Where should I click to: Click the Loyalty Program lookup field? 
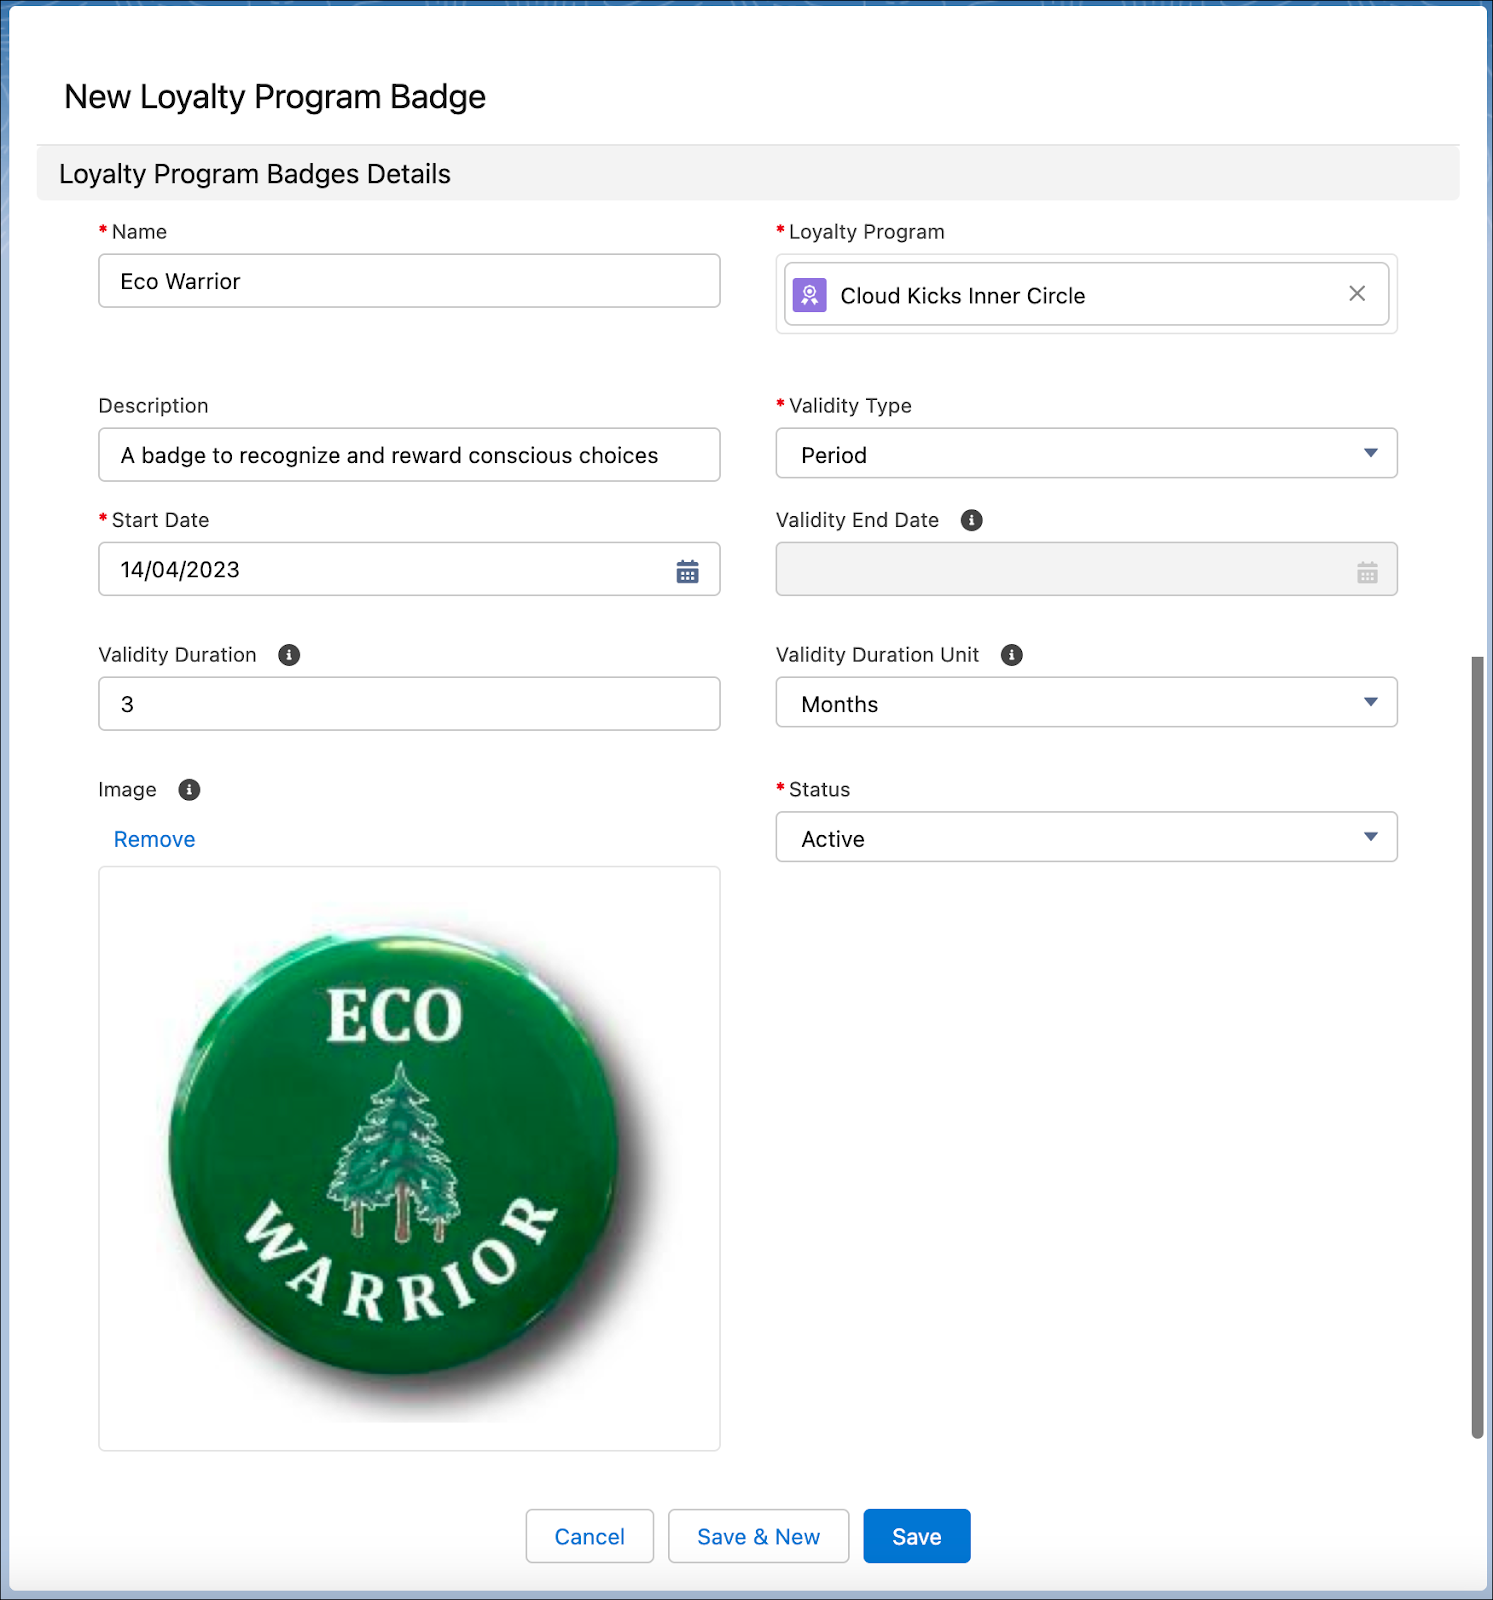(1086, 294)
